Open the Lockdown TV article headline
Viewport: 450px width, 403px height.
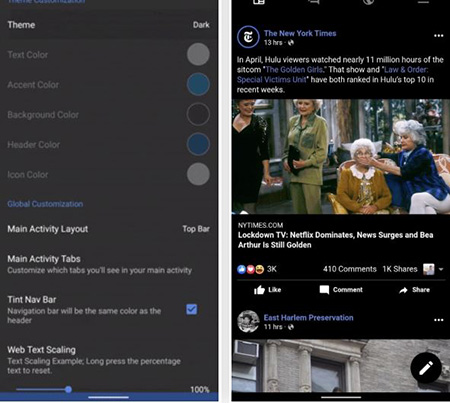click(x=335, y=240)
